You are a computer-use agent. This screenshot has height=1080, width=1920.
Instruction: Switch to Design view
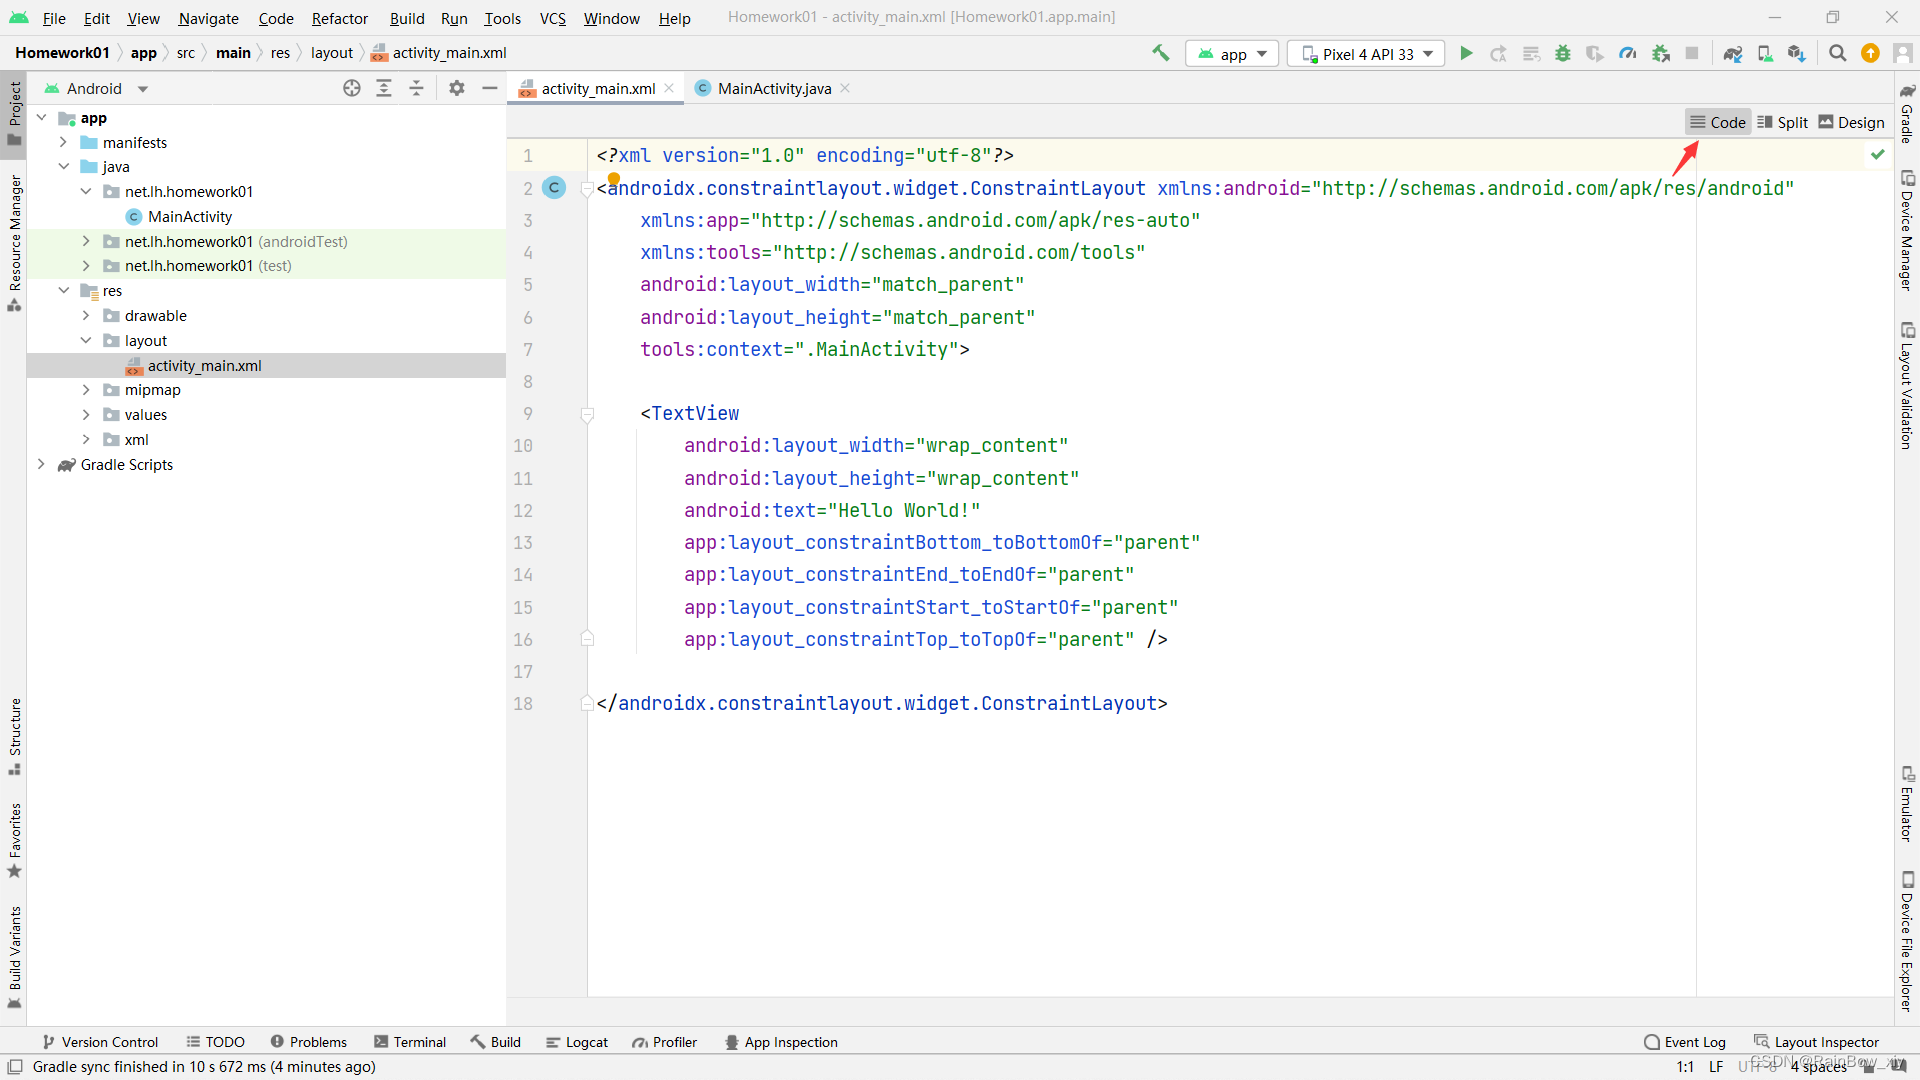(x=1851, y=121)
